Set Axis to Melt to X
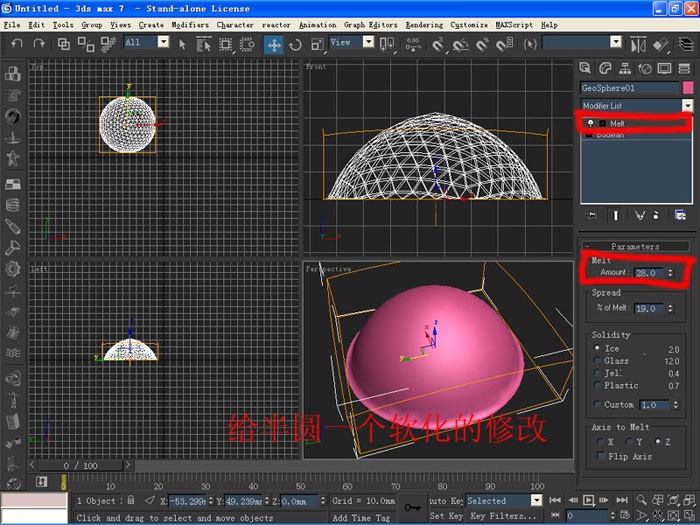This screenshot has width=700, height=525. [600, 441]
